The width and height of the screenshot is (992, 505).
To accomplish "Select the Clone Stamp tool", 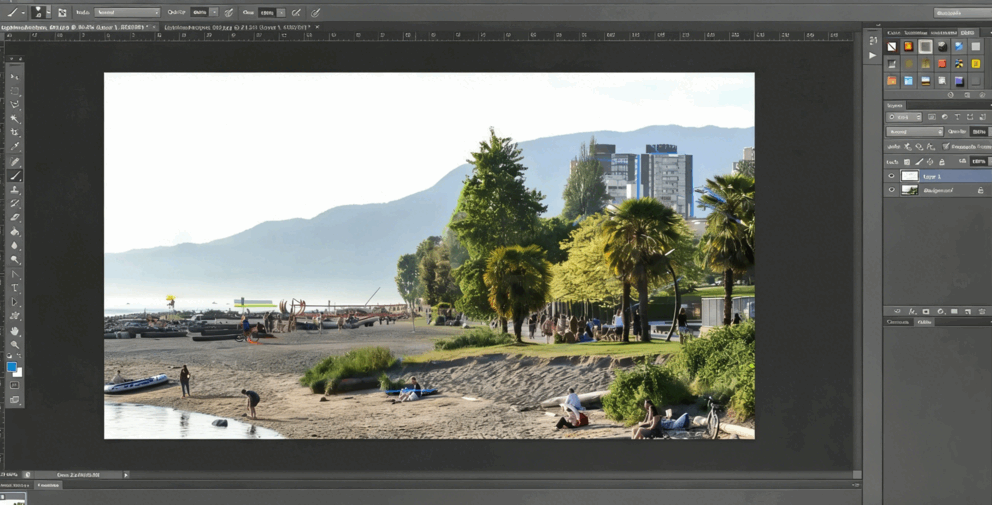I will (14, 189).
